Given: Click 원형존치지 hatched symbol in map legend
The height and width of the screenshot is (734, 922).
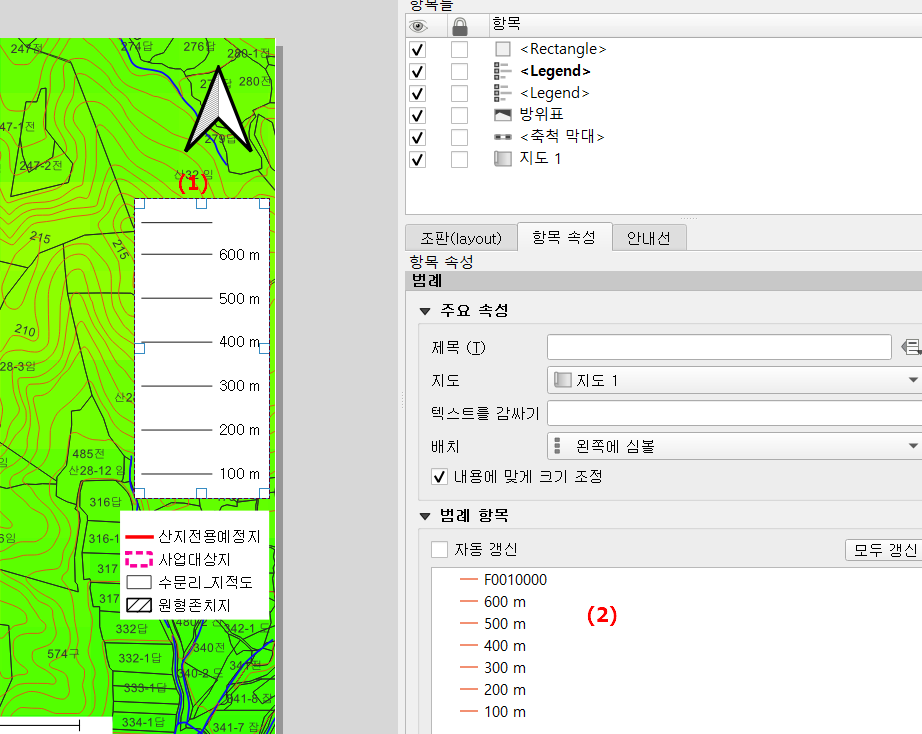Looking at the screenshot, I should point(139,605).
